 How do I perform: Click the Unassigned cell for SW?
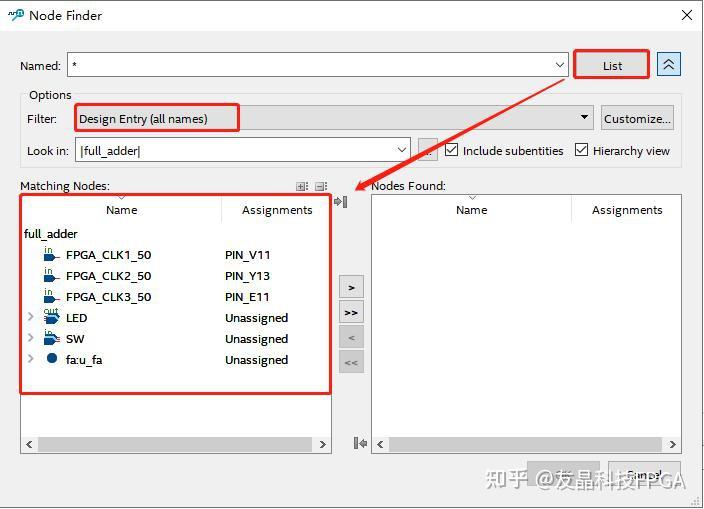(x=256, y=339)
